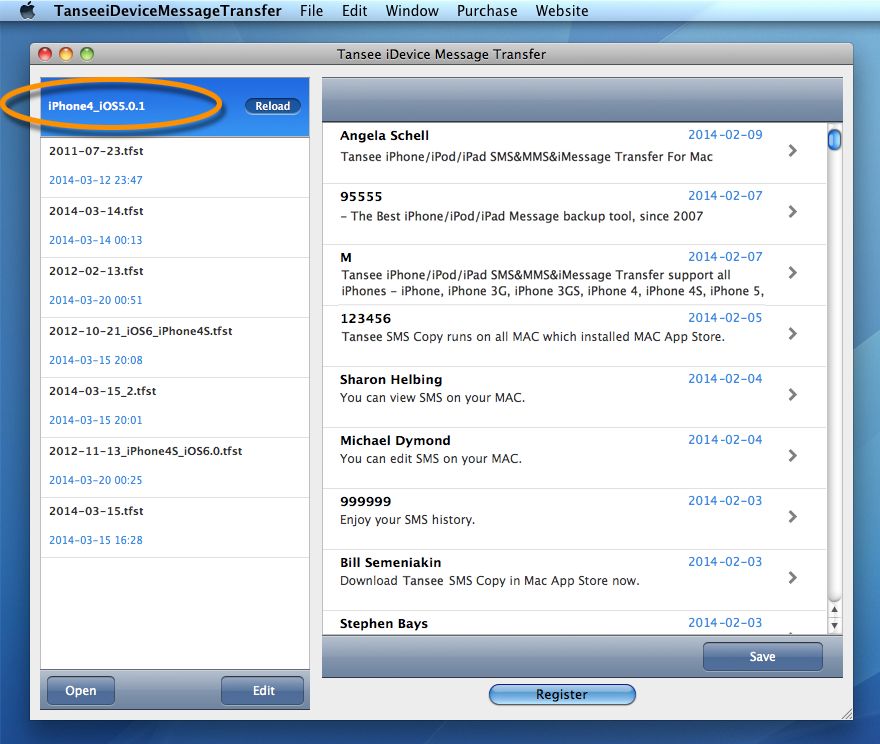Click the timestamp 2014-03-15 20:01
Image resolution: width=880 pixels, height=744 pixels.
coord(96,420)
